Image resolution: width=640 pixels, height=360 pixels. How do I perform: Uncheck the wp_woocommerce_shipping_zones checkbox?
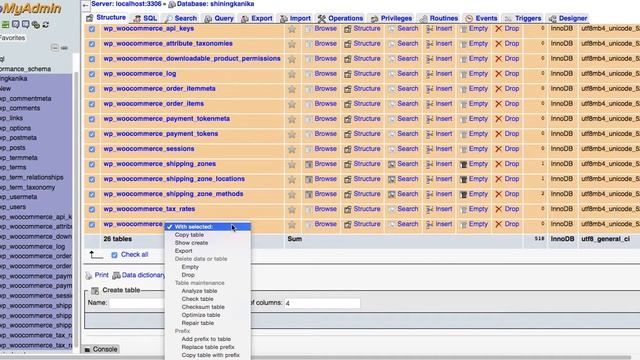pyautogui.click(x=92, y=164)
